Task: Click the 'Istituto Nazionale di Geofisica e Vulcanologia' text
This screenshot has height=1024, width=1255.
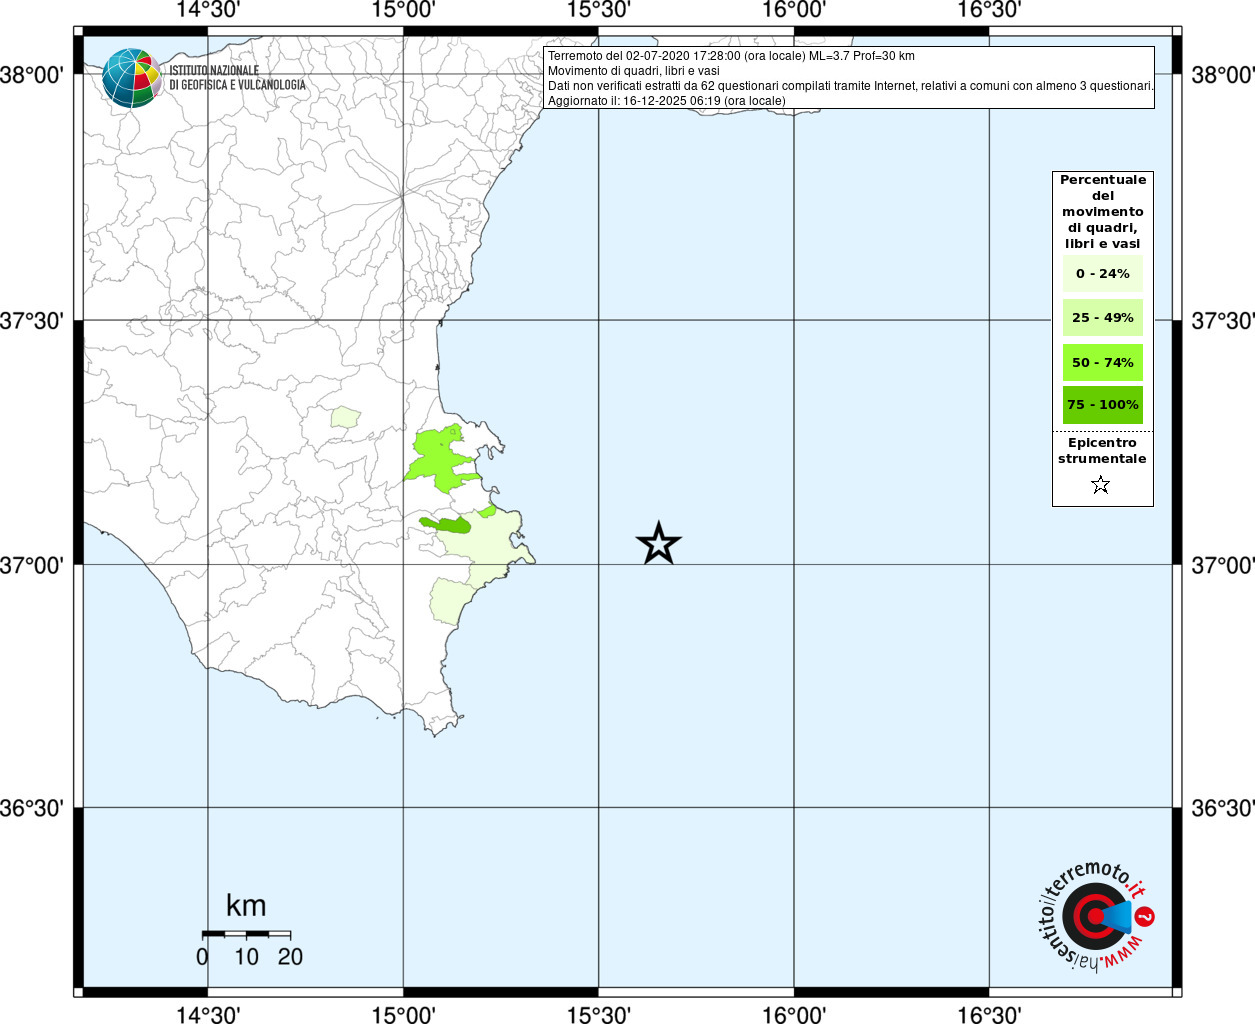Action: coord(237,78)
